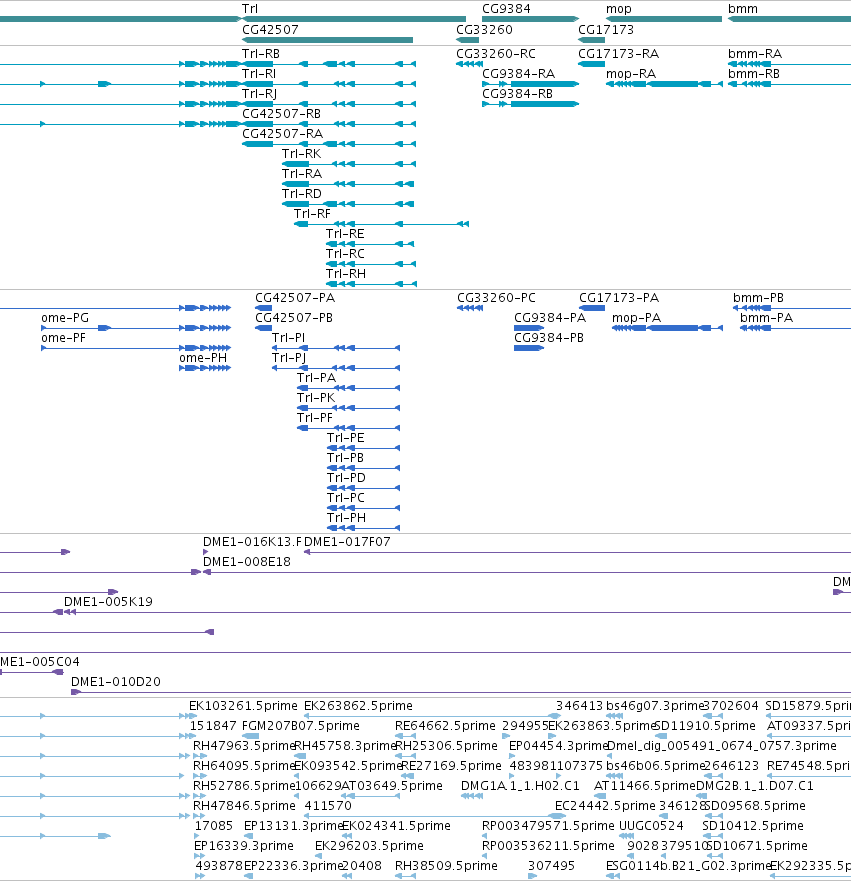
Task: Click transcript label Trl-RK
Action: [302, 154]
